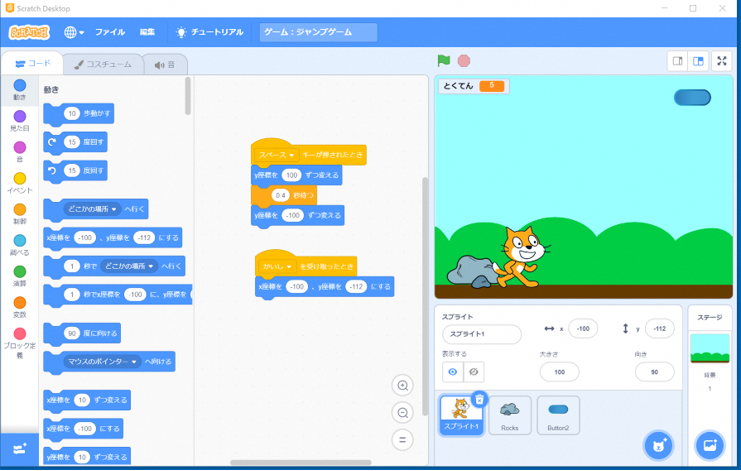Image resolution: width=741 pixels, height=471 pixels.
Task: Click the choose a backdrop button
Action: pos(710,445)
